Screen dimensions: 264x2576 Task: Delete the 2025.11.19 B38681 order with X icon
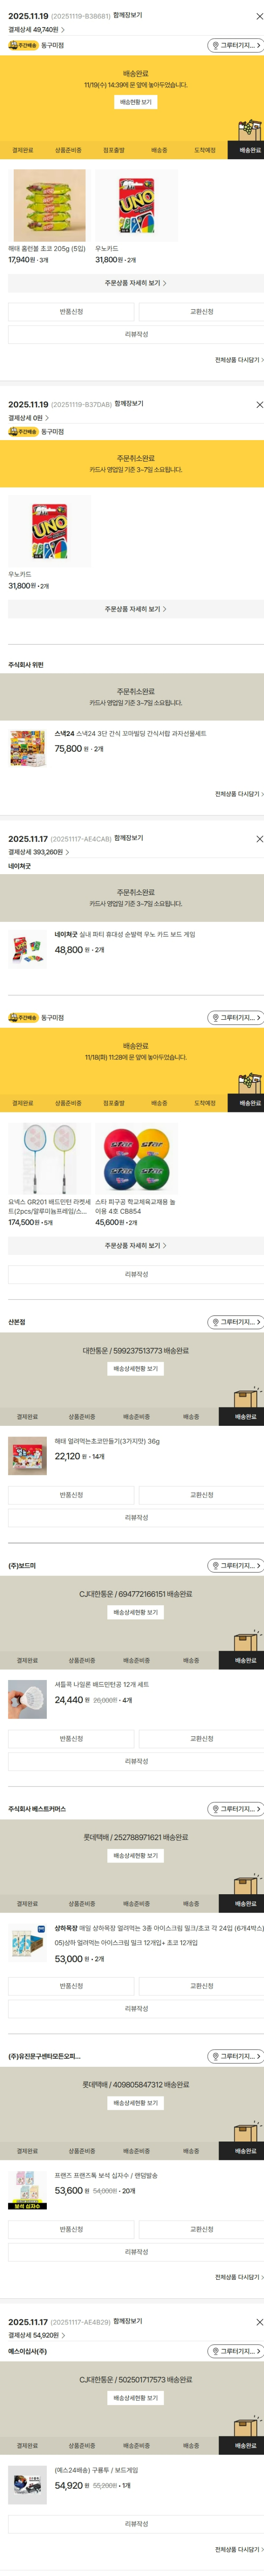point(259,16)
